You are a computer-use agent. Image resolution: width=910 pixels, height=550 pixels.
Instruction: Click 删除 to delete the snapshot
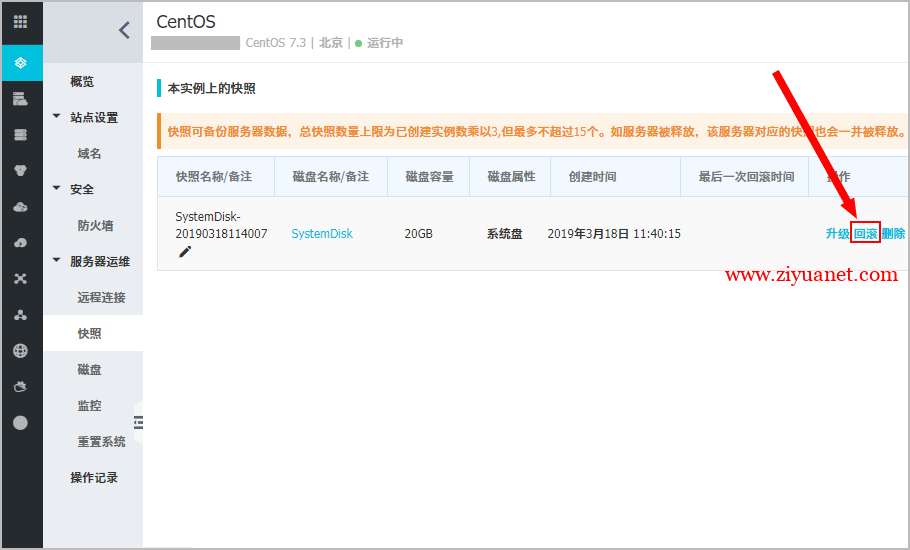[x=894, y=234]
